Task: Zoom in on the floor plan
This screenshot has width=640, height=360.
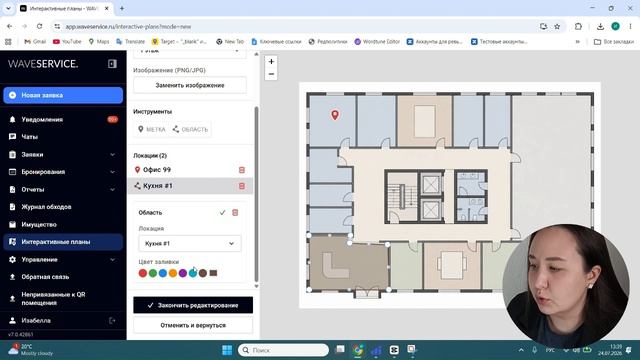Action: point(271,62)
